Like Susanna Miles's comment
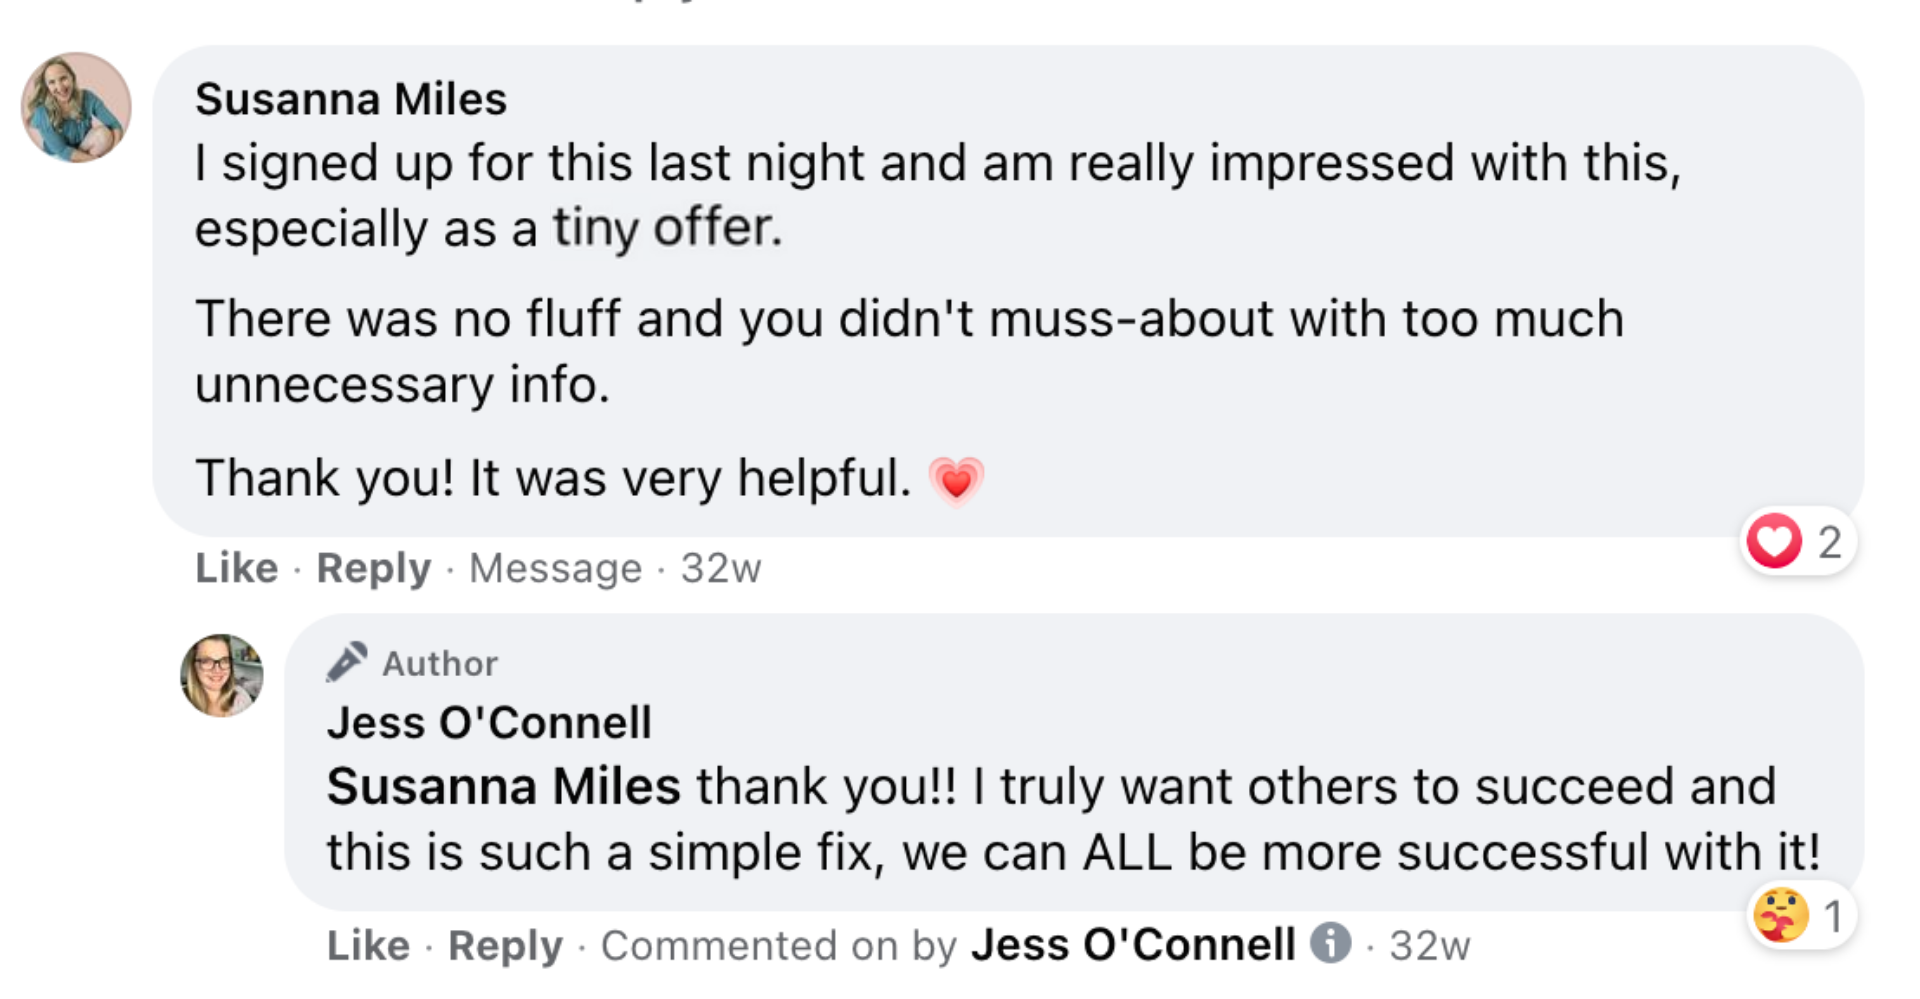 tap(236, 568)
